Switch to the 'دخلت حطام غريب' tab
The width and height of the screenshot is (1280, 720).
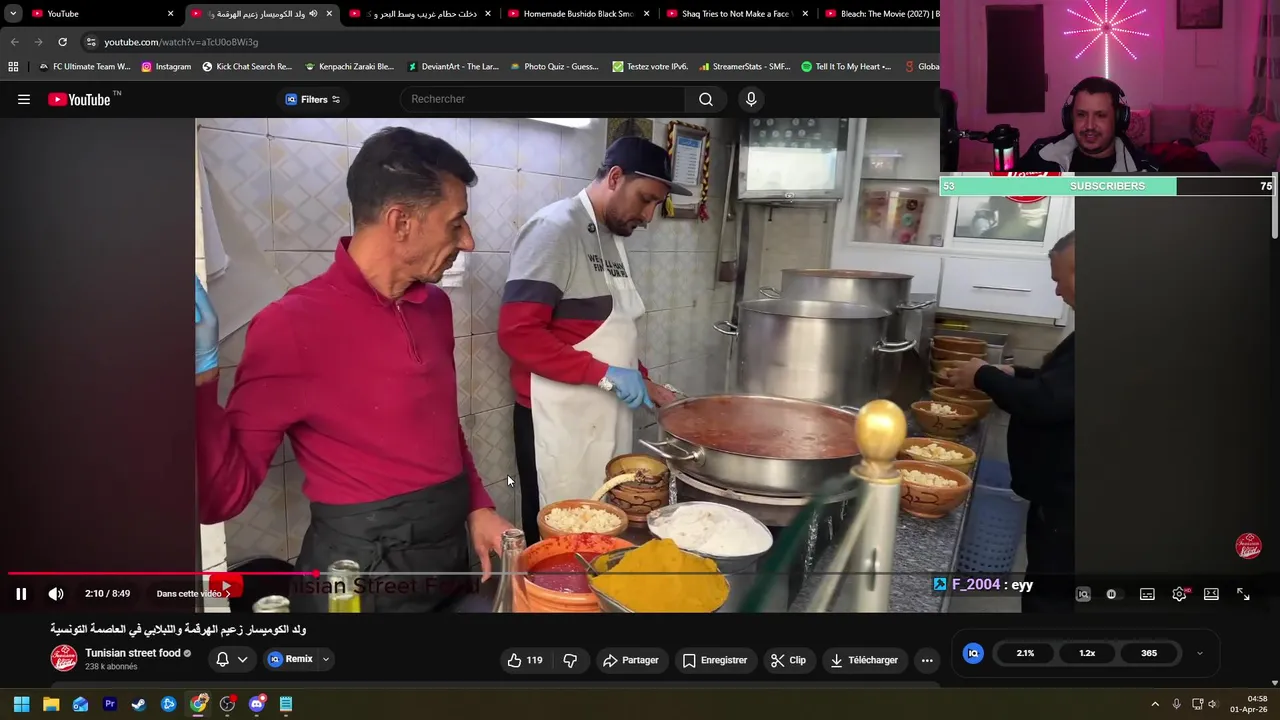click(x=420, y=14)
